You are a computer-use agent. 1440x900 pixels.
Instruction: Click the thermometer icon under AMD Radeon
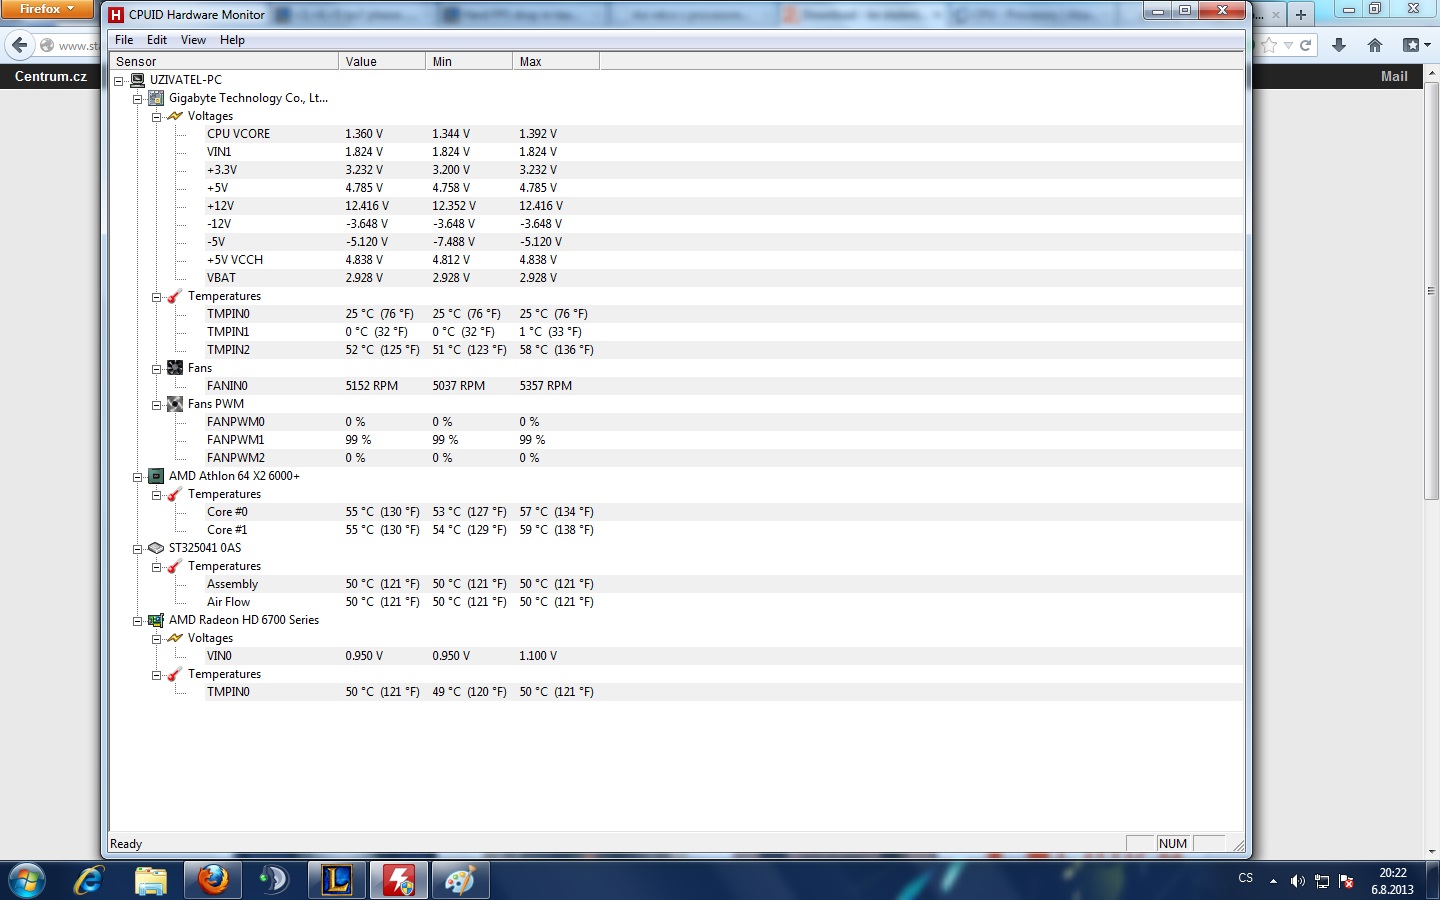(x=175, y=674)
